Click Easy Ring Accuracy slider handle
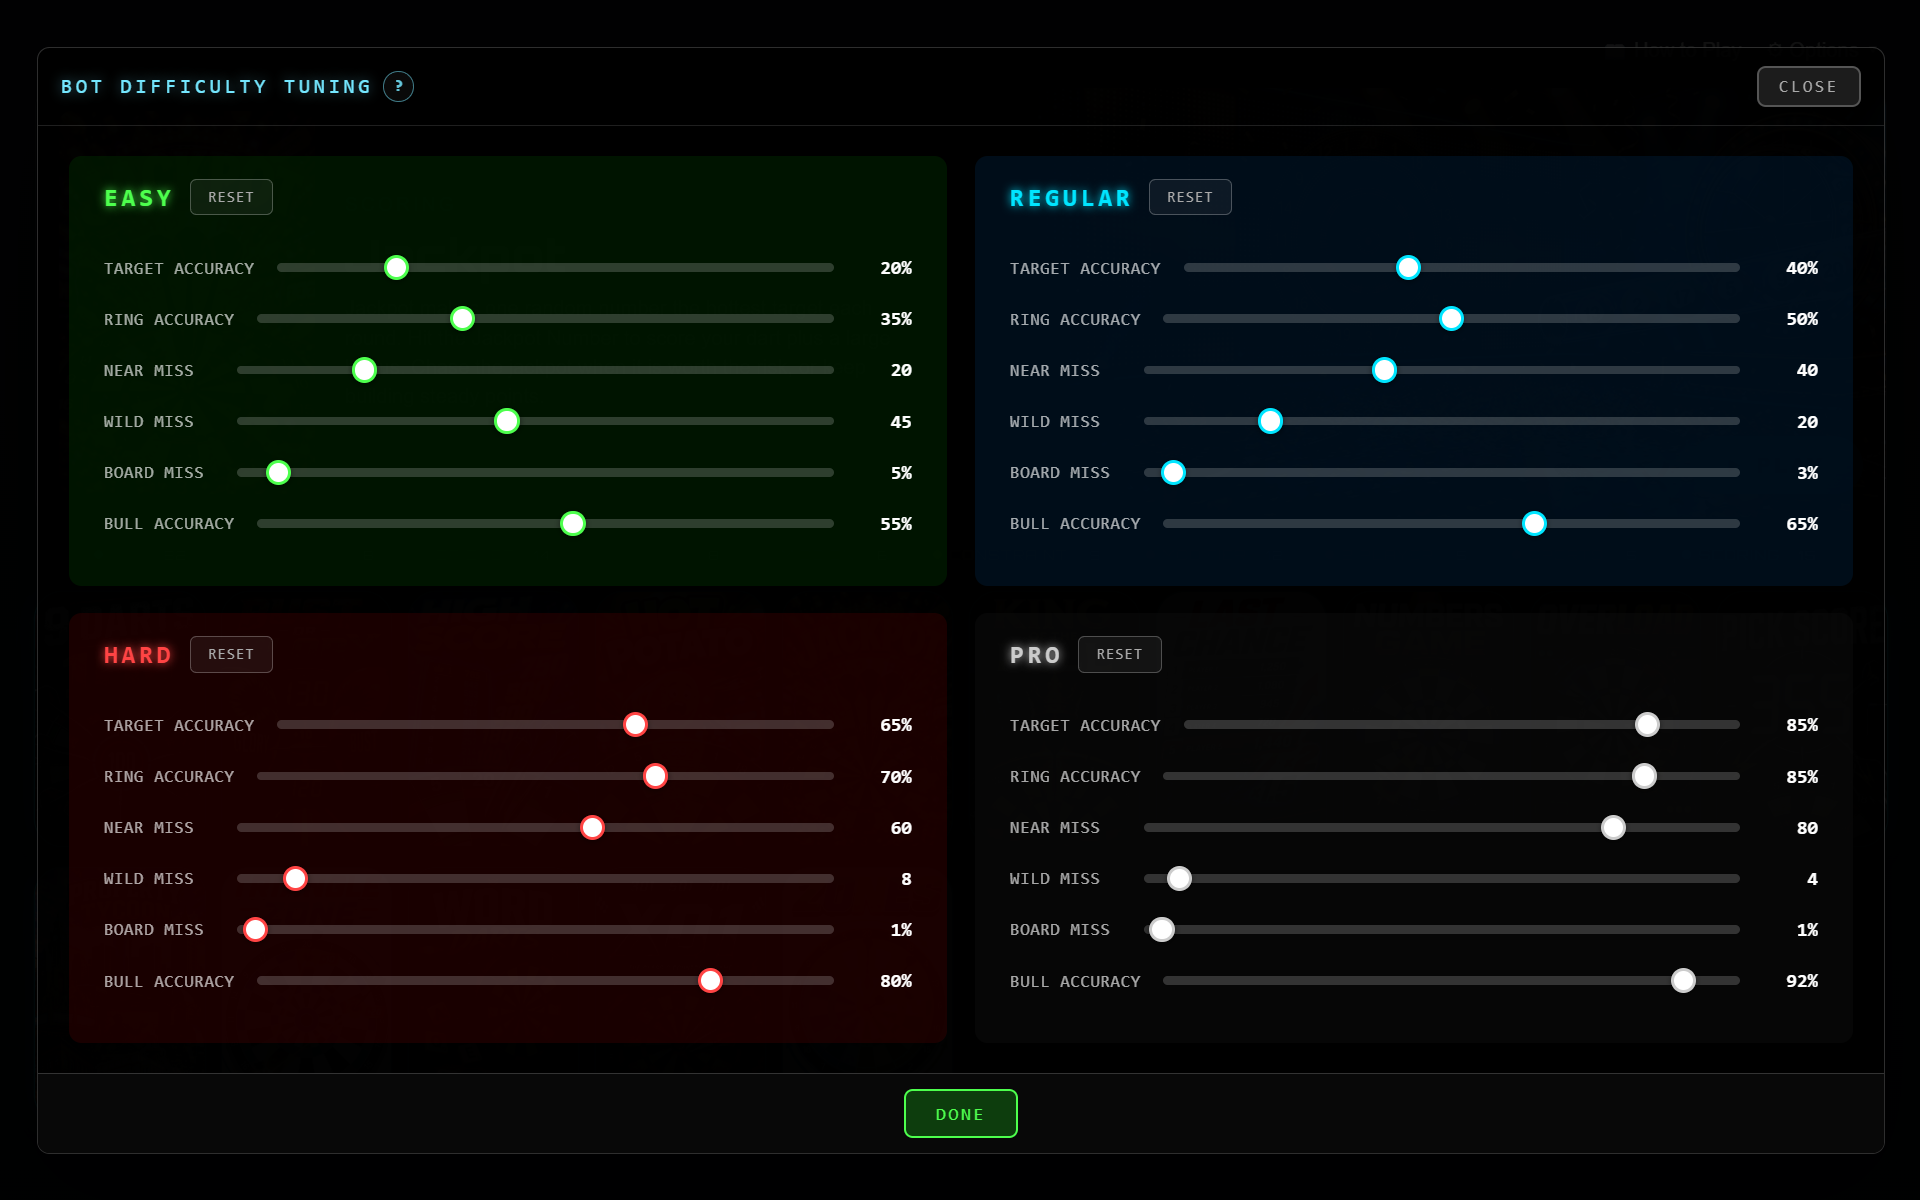1920x1200 pixels. [462, 319]
